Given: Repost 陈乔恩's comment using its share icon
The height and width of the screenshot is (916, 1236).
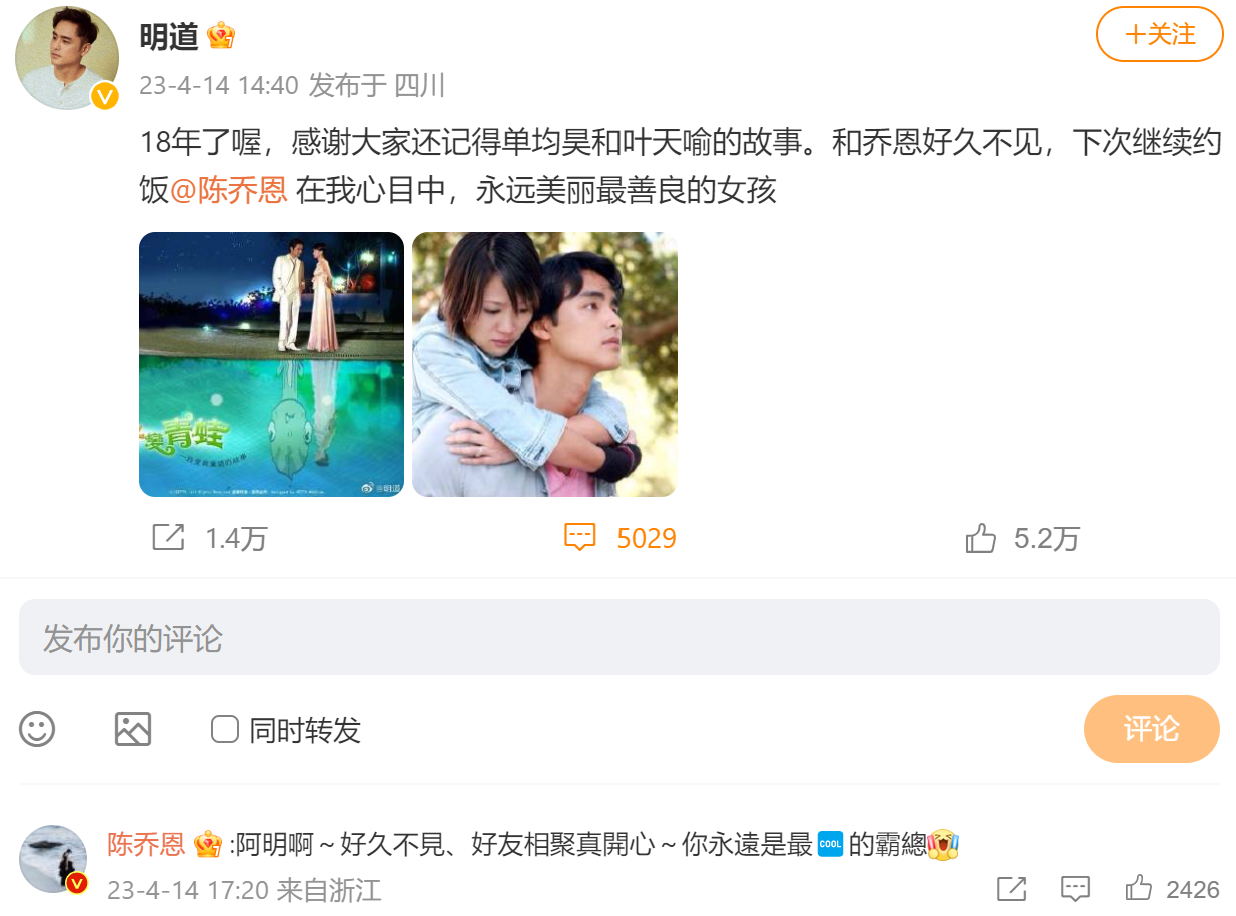Looking at the screenshot, I should [x=1012, y=888].
